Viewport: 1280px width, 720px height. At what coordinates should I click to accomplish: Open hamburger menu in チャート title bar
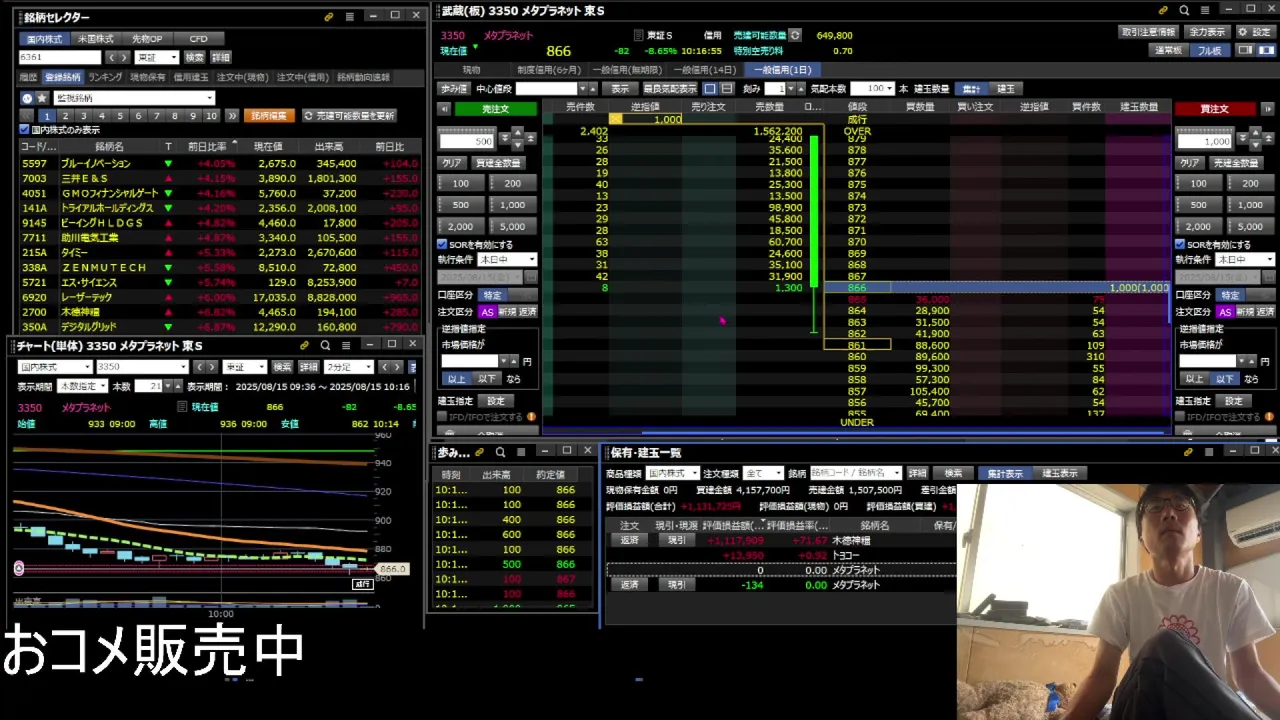pyautogui.click(x=346, y=345)
